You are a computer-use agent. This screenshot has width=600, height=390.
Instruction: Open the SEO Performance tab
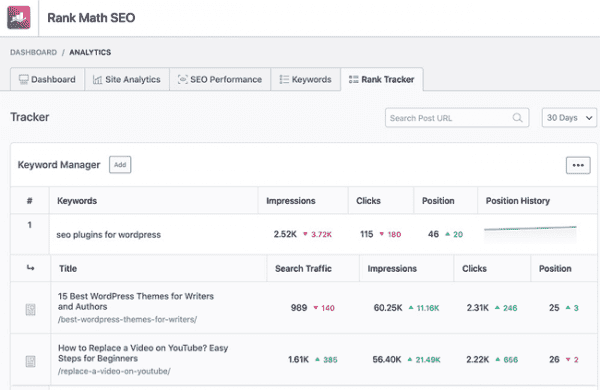(220, 80)
